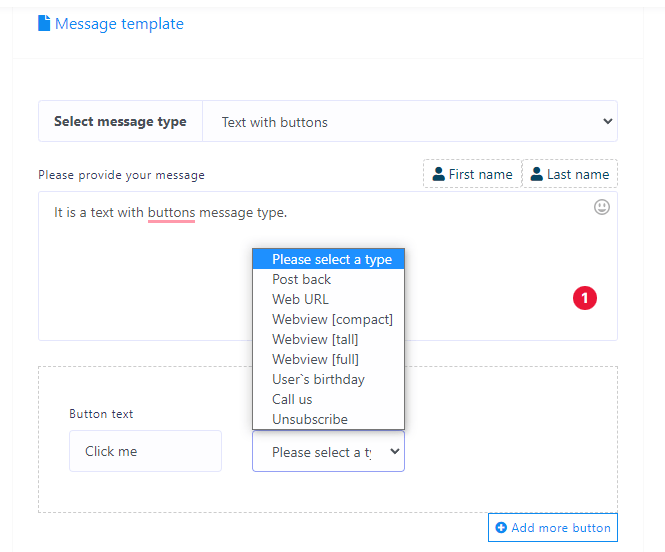This screenshot has height=552, width=665.
Task: Select Webview [full] option
Action: point(315,359)
